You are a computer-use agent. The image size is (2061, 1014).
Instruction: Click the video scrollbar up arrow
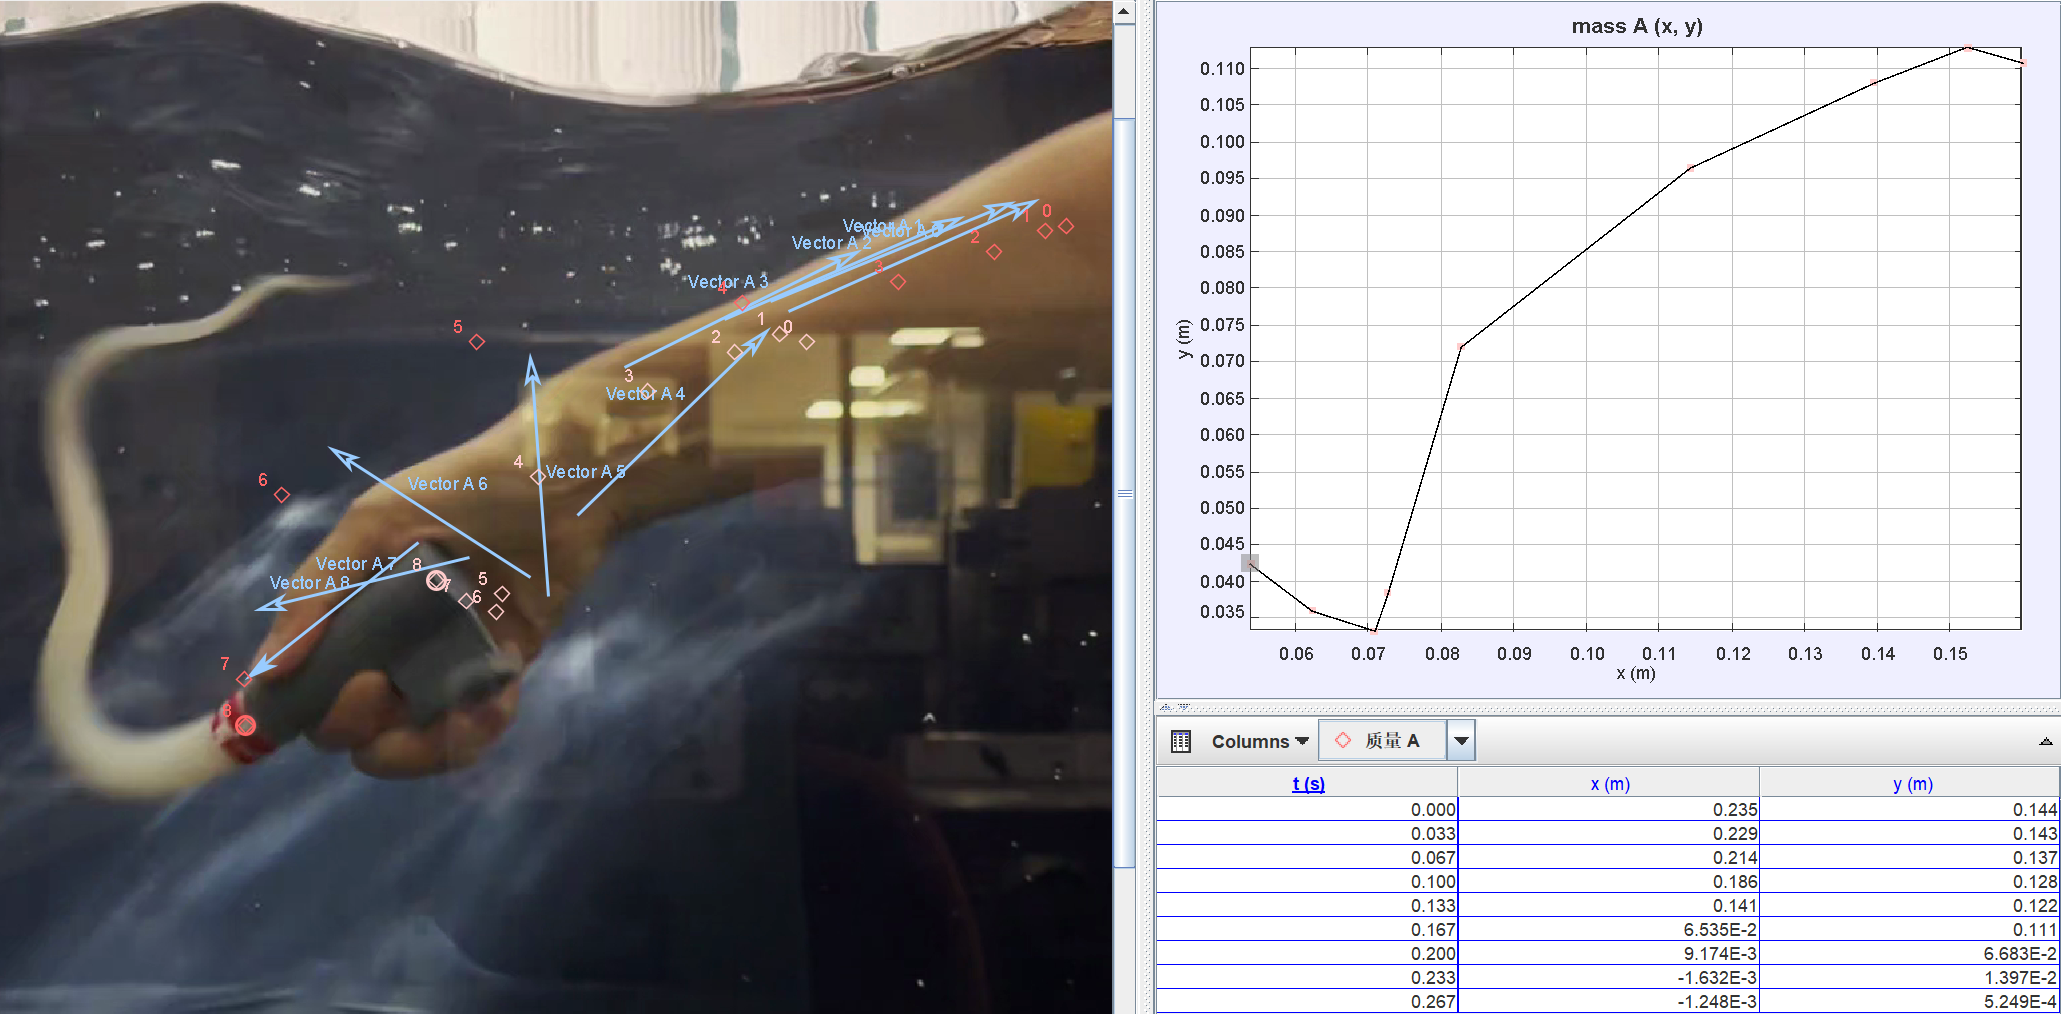click(1124, 12)
